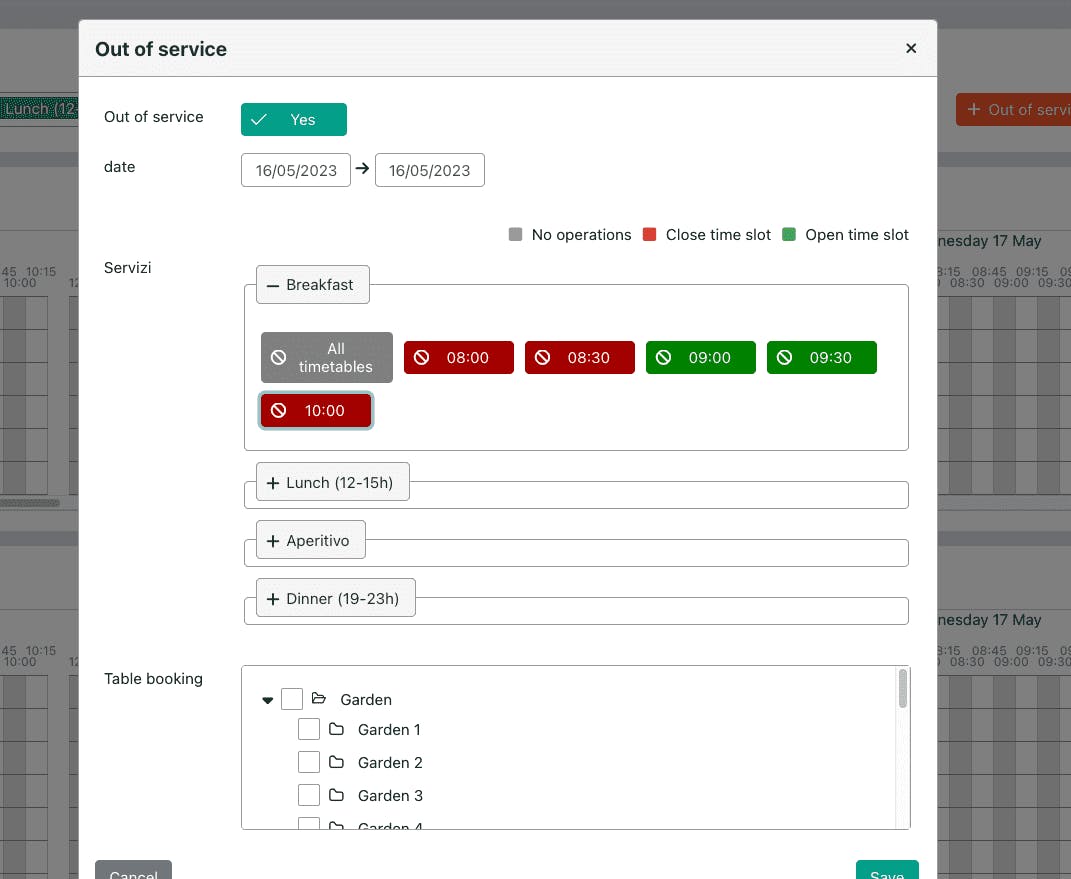
Task: Click the Garden 3 folder icon
Action: (336, 794)
